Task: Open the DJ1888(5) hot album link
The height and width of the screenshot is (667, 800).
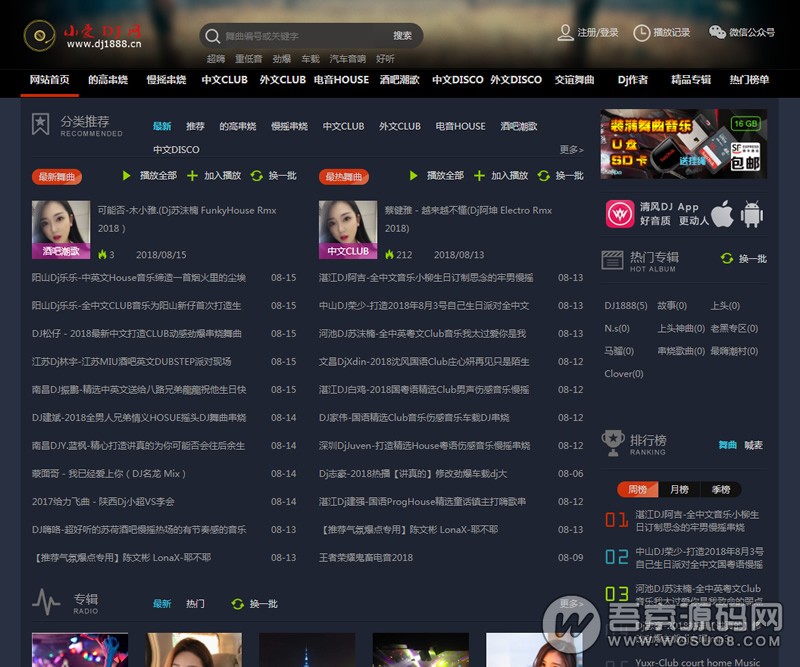Action: point(626,305)
